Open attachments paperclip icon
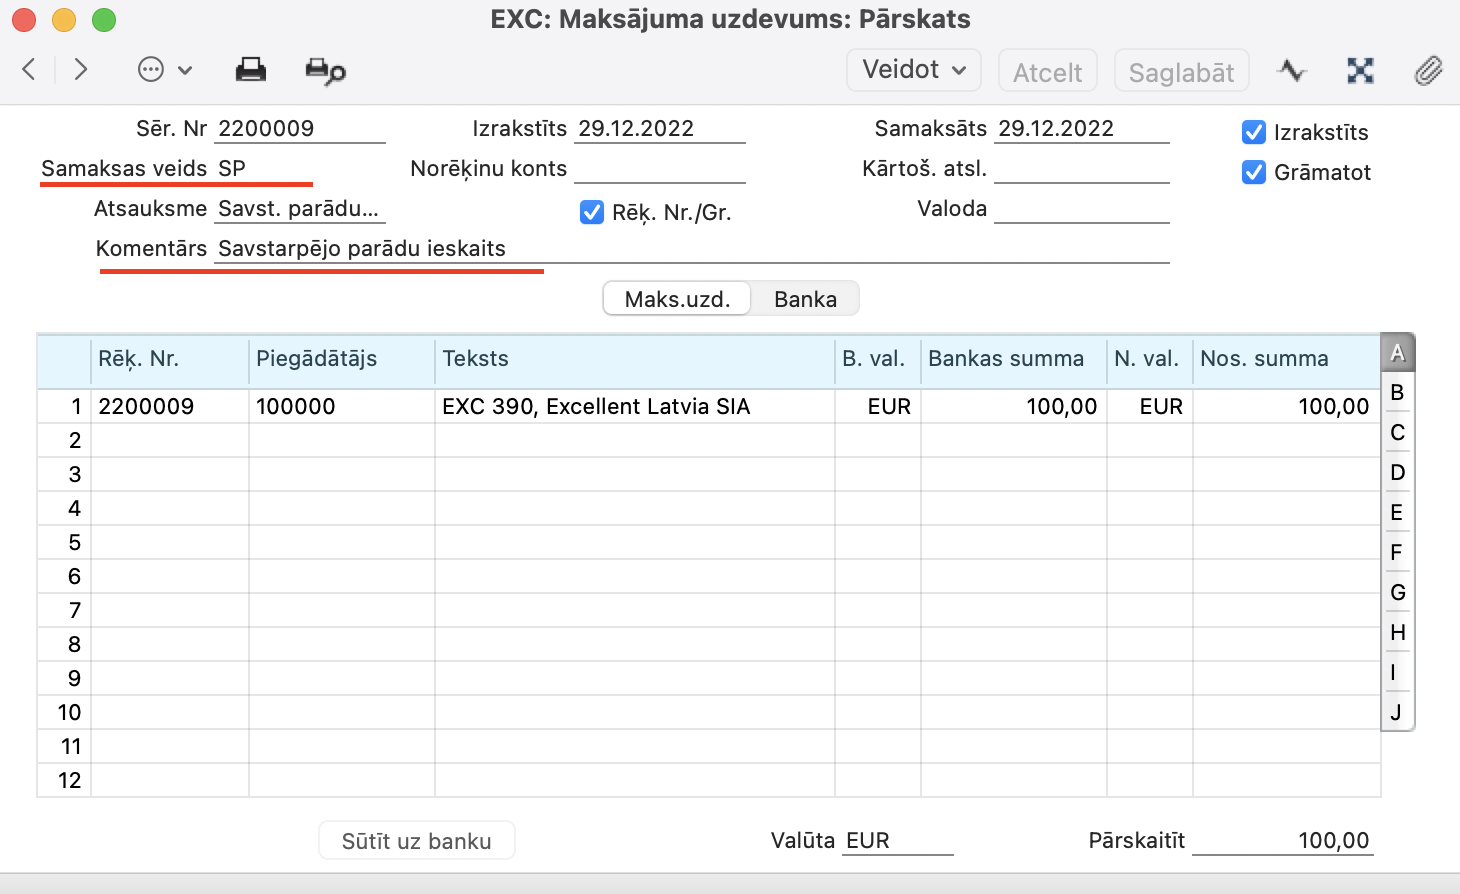This screenshot has width=1460, height=894. [x=1428, y=70]
